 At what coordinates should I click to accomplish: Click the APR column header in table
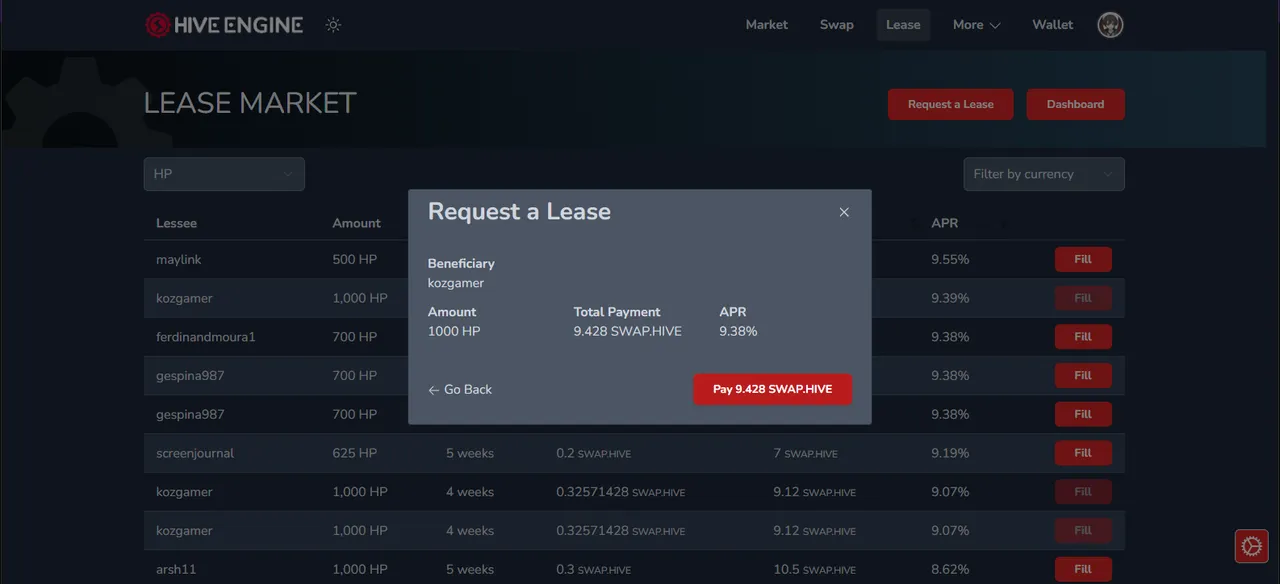[945, 223]
